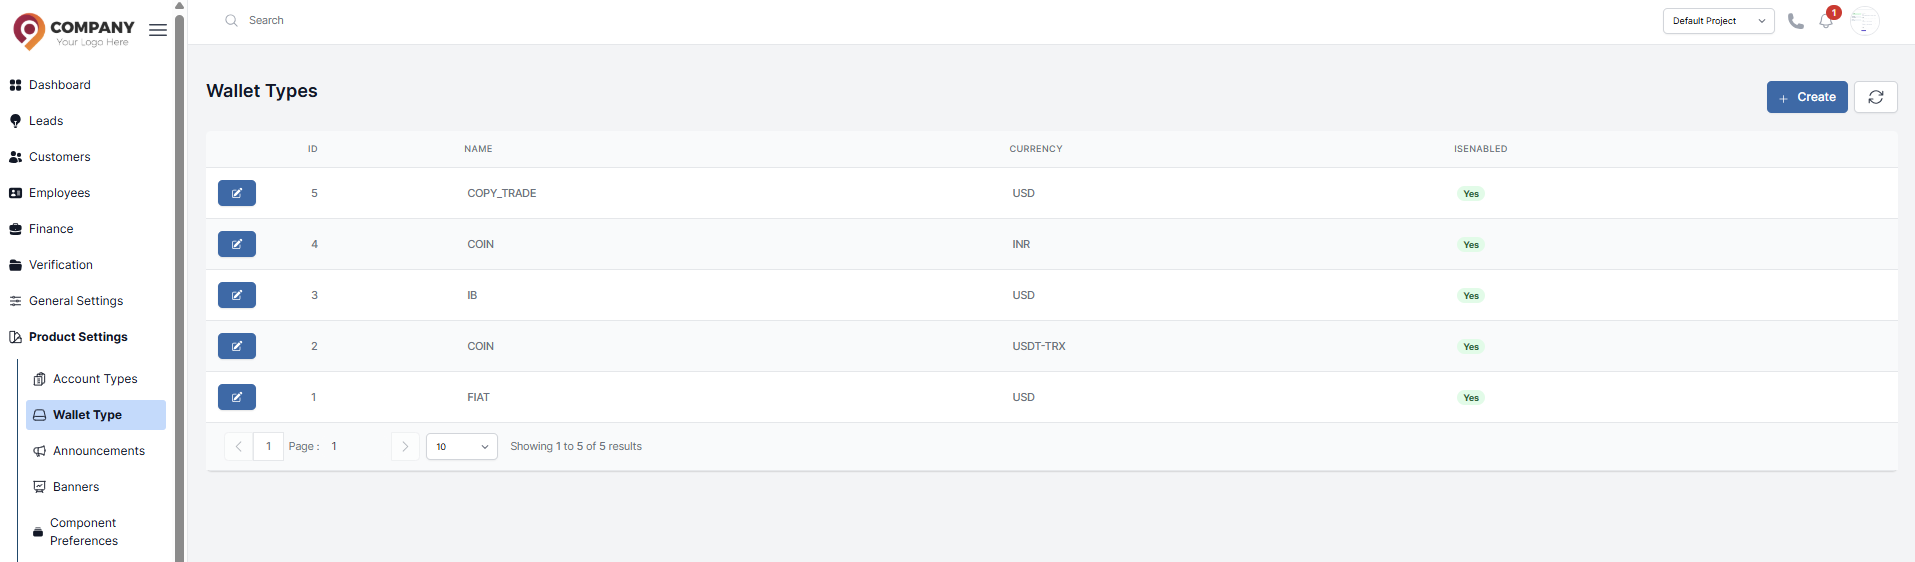Go to next page arrow
The image size is (1915, 562).
(x=405, y=447)
